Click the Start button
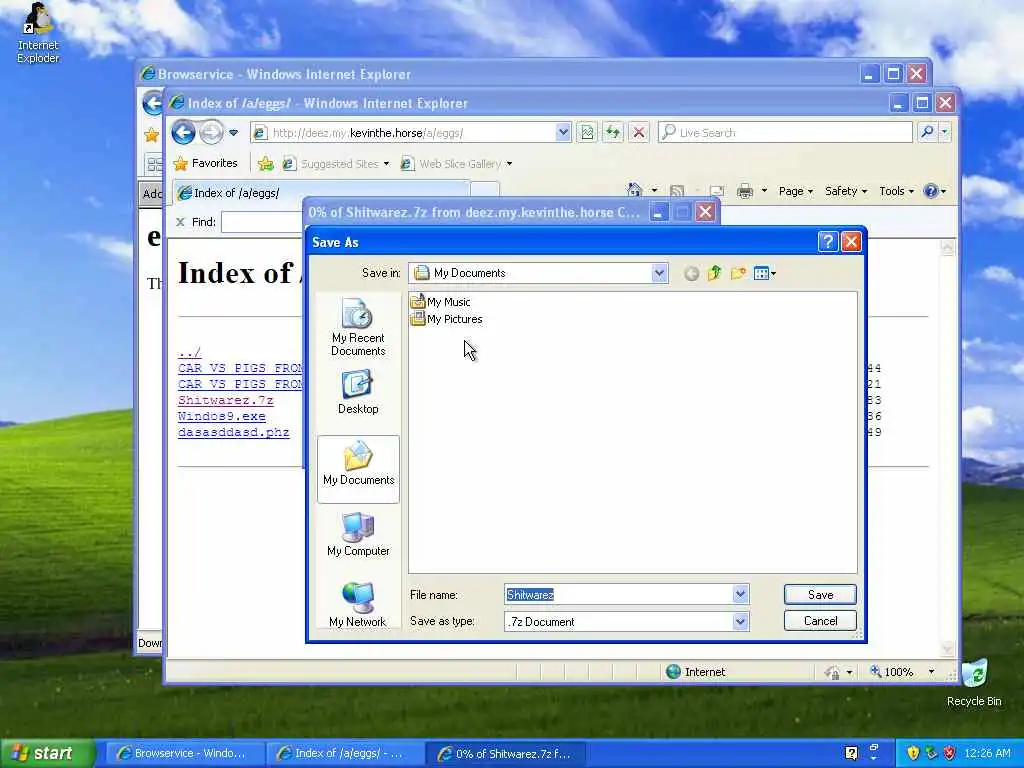Image resolution: width=1024 pixels, height=768 pixels. click(x=46, y=753)
